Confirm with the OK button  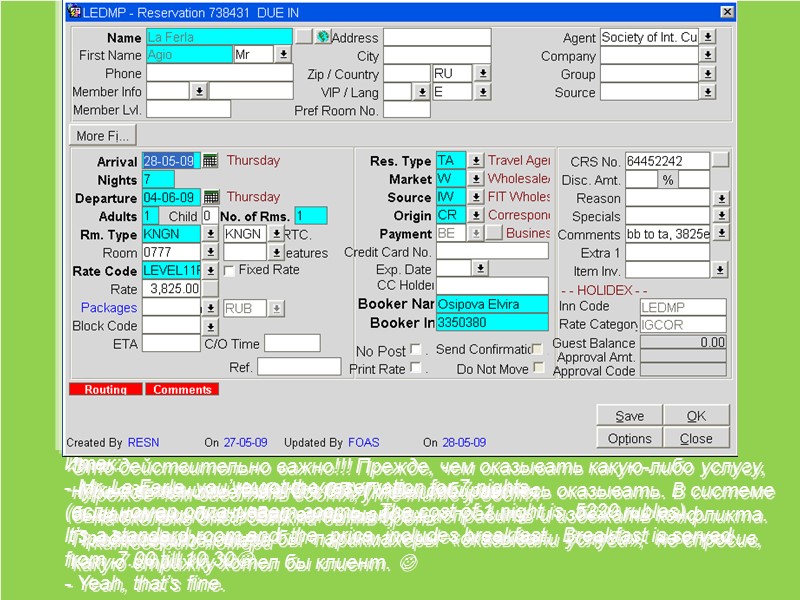[x=696, y=416]
